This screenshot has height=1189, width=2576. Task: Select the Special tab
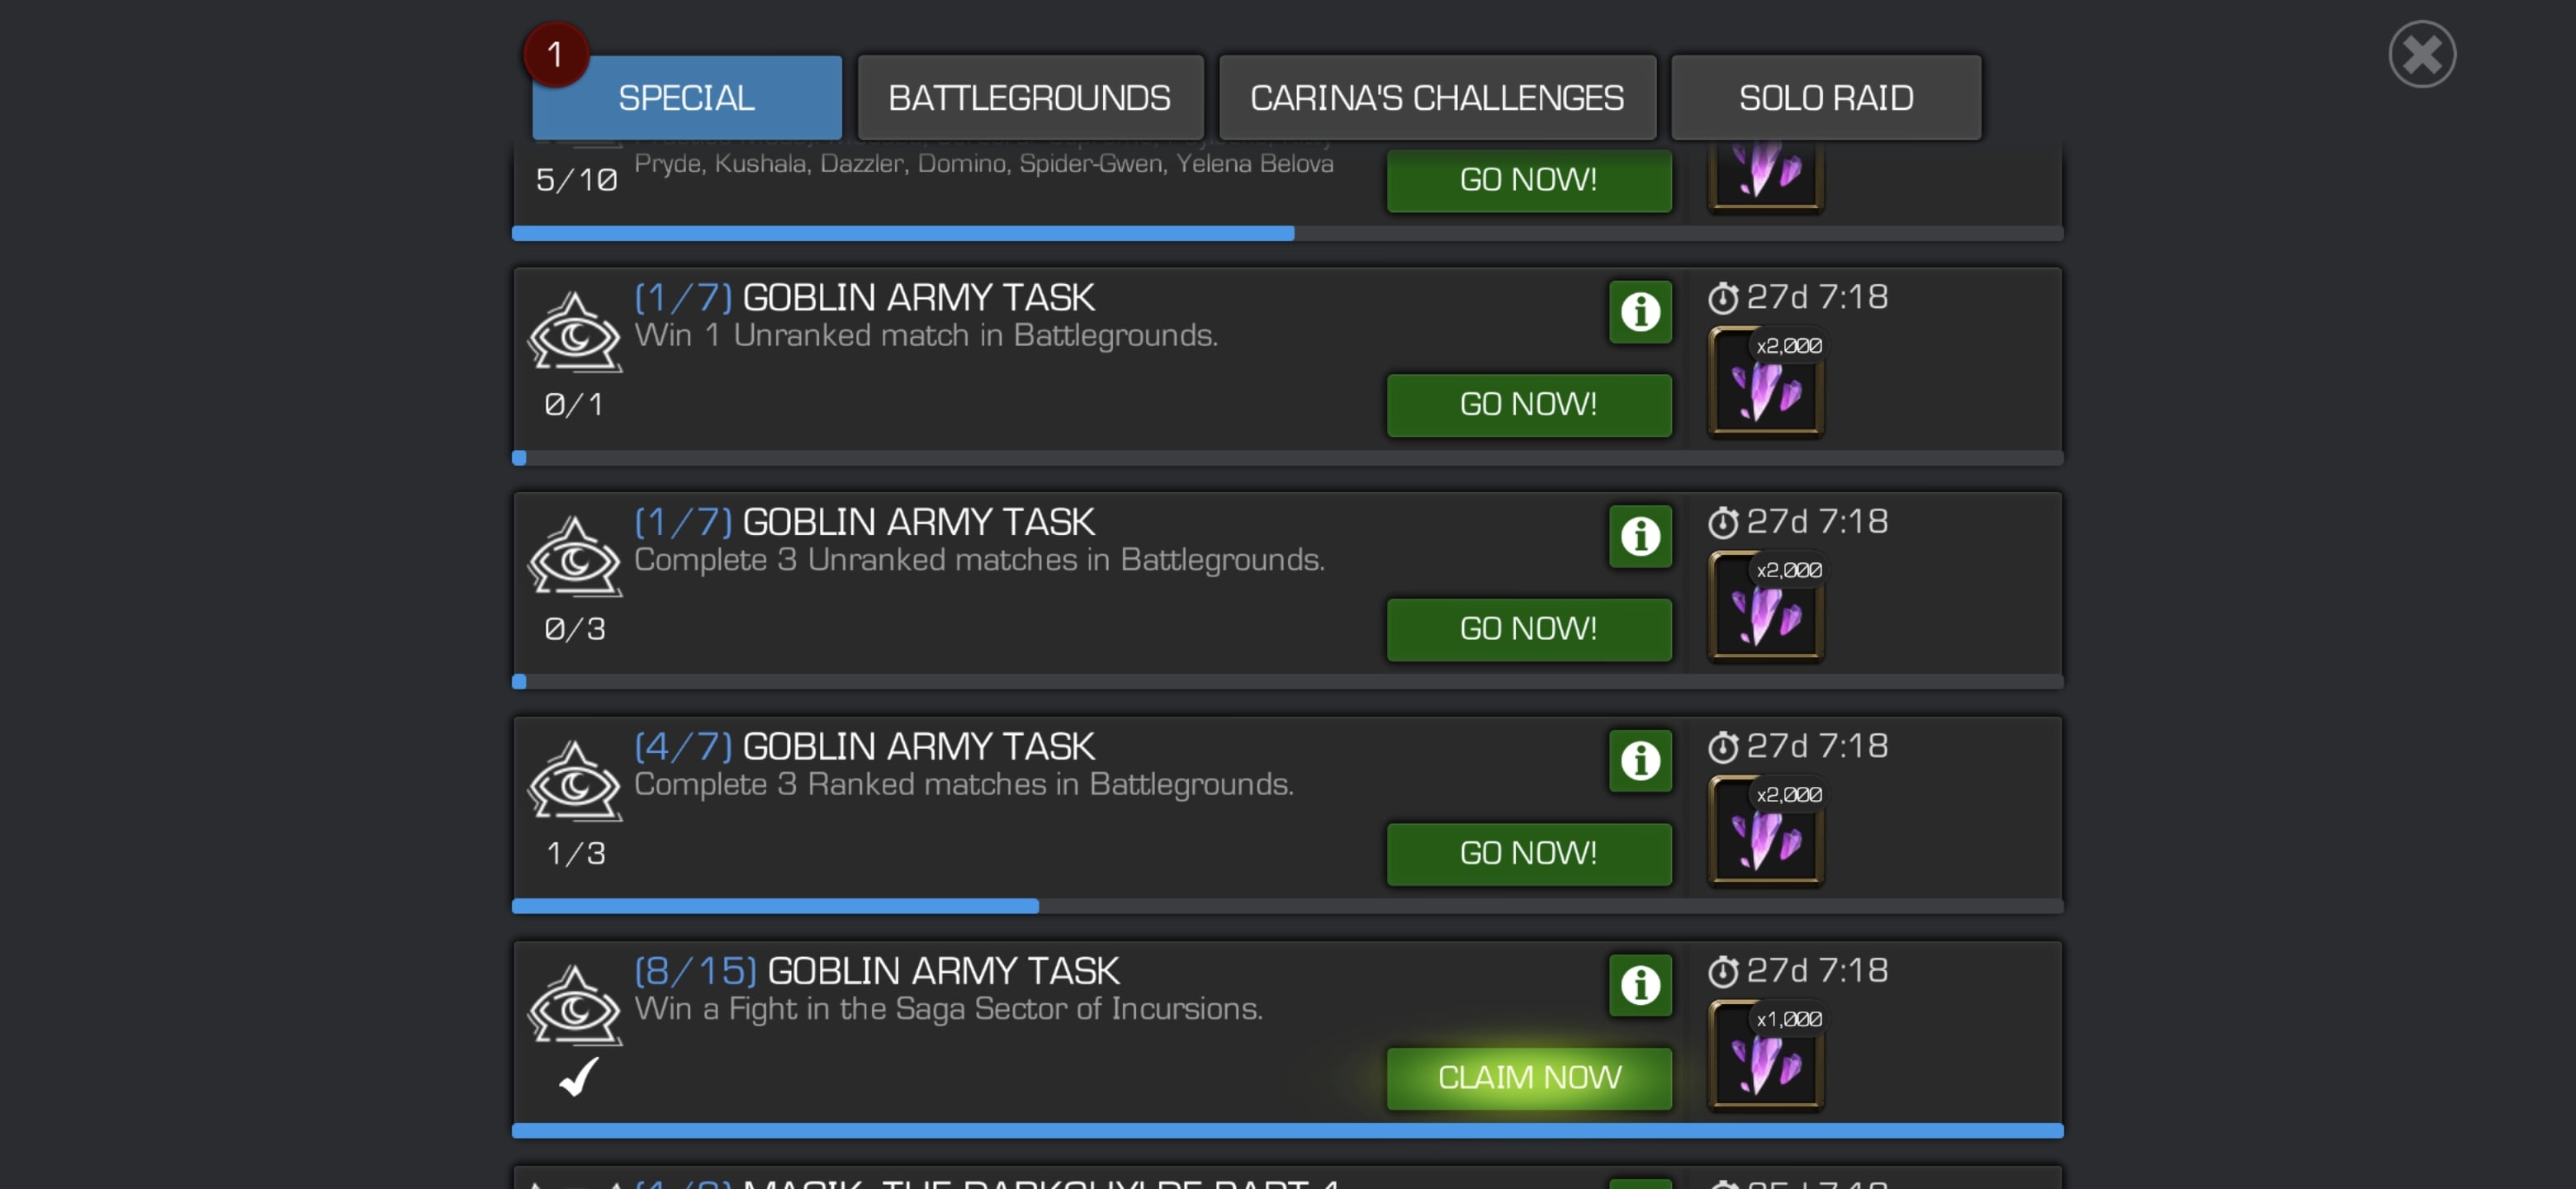687,98
